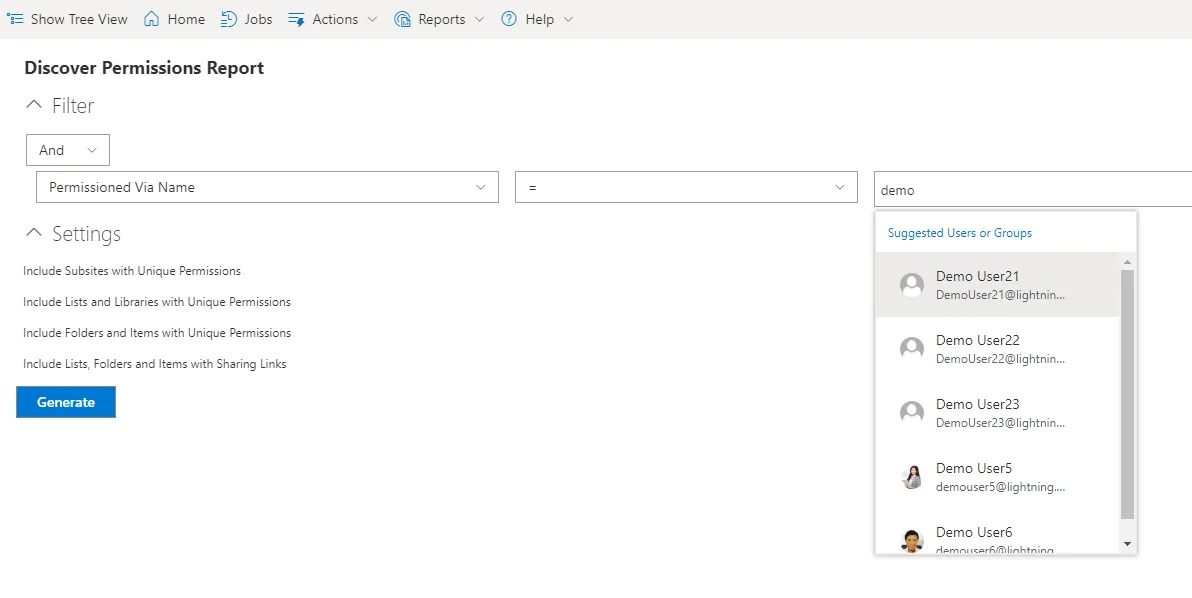Enable Include Subsites with Unique Permissions
The width and height of the screenshot is (1192, 598).
(132, 270)
